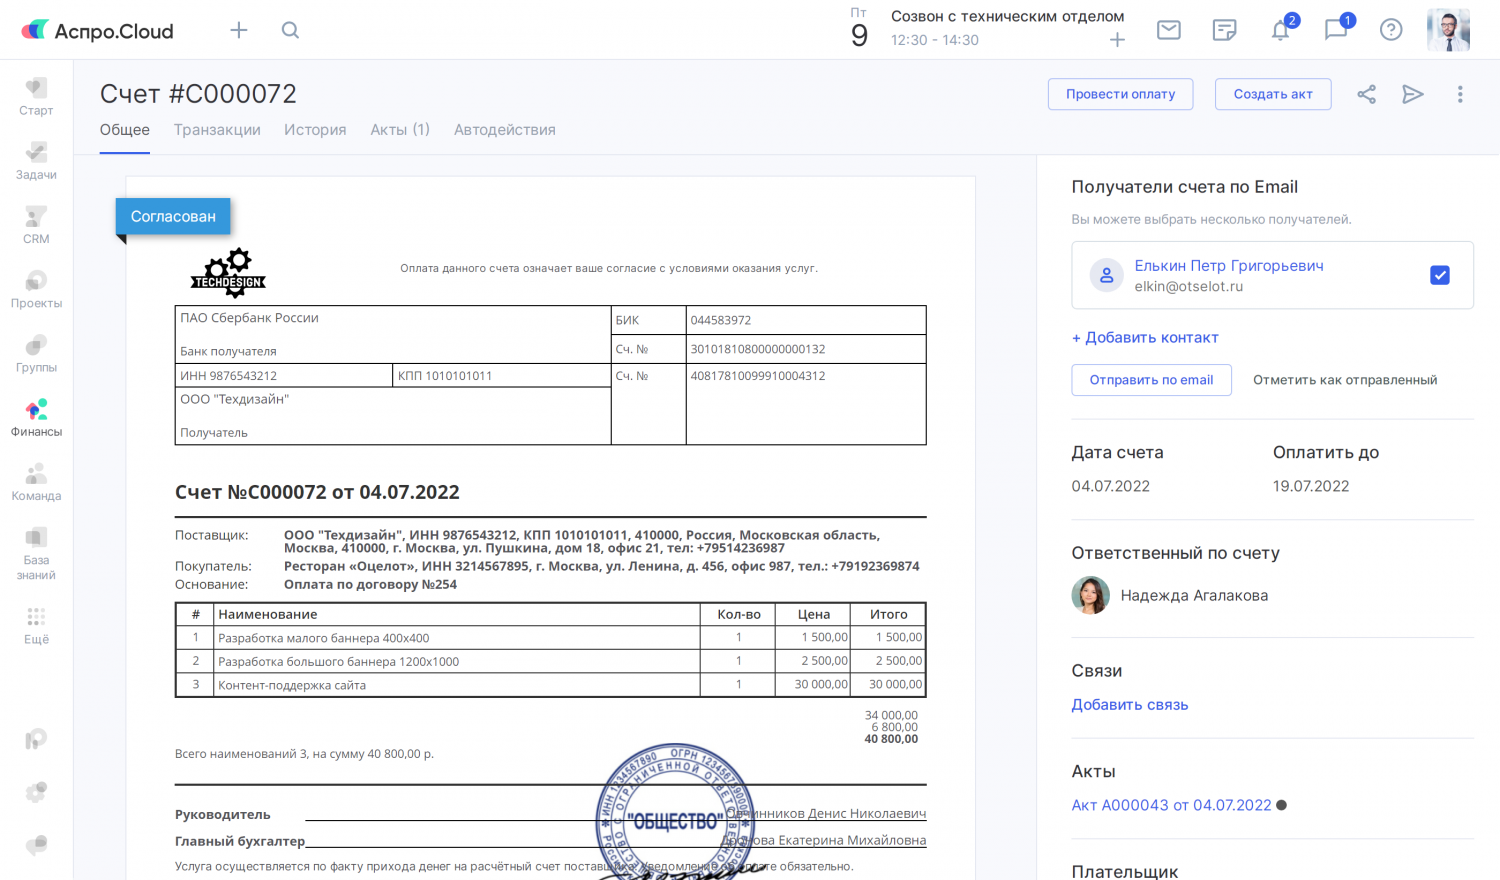The height and width of the screenshot is (880, 1500).
Task: Open notifications bell icon
Action: click(1280, 31)
